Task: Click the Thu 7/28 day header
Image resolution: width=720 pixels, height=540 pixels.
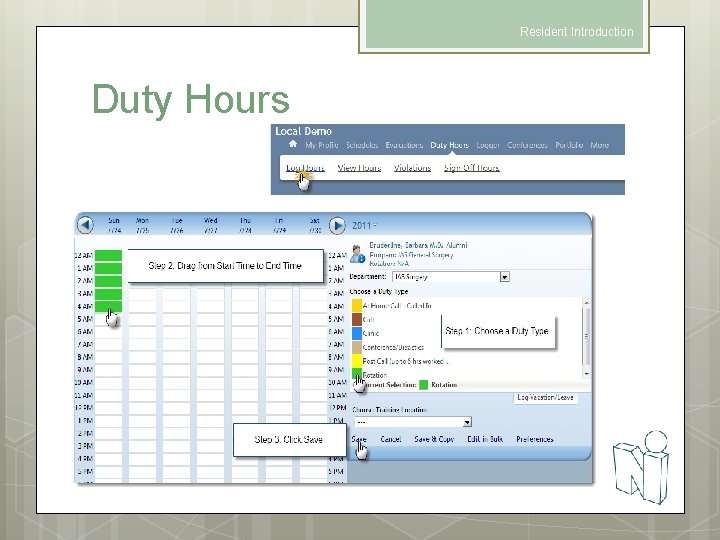Action: click(245, 225)
